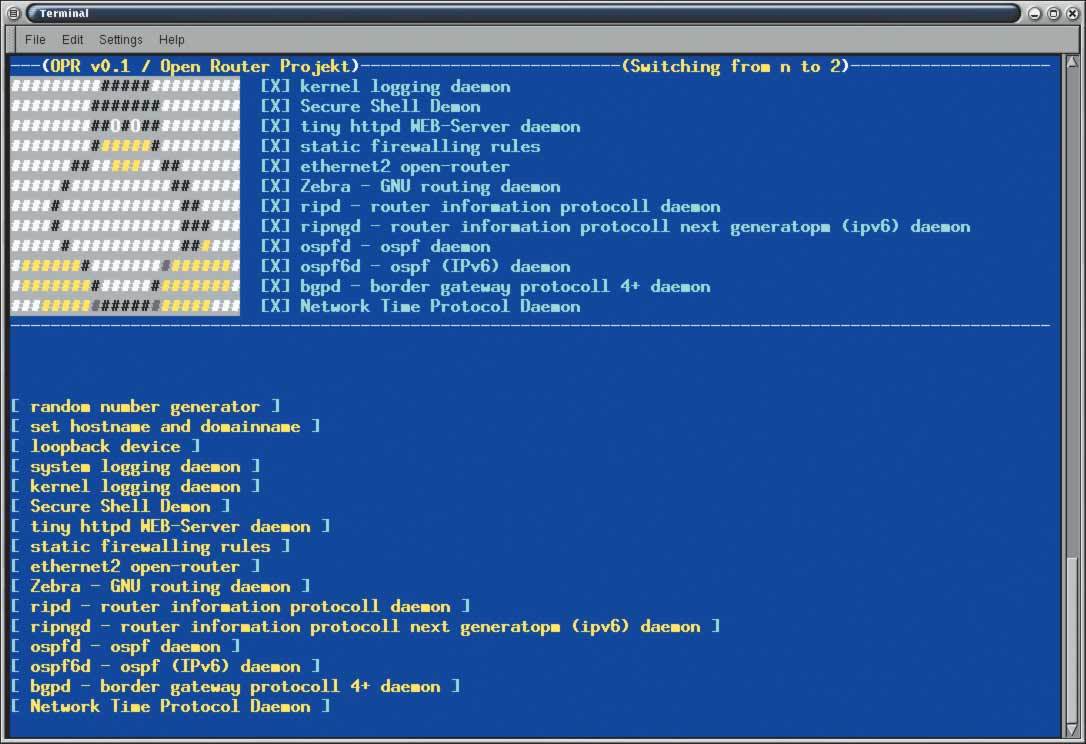Screen dimensions: 1086x744
Task: Toggle the [X] for ripd daemon
Action: (275, 206)
